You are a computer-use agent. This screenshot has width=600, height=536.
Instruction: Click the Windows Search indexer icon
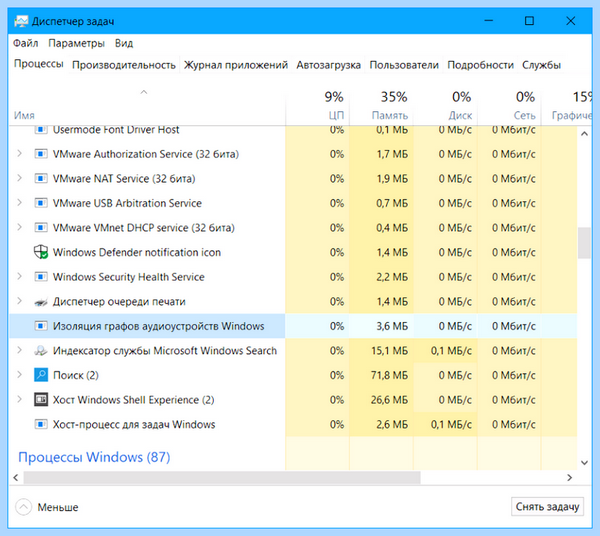(x=41, y=350)
